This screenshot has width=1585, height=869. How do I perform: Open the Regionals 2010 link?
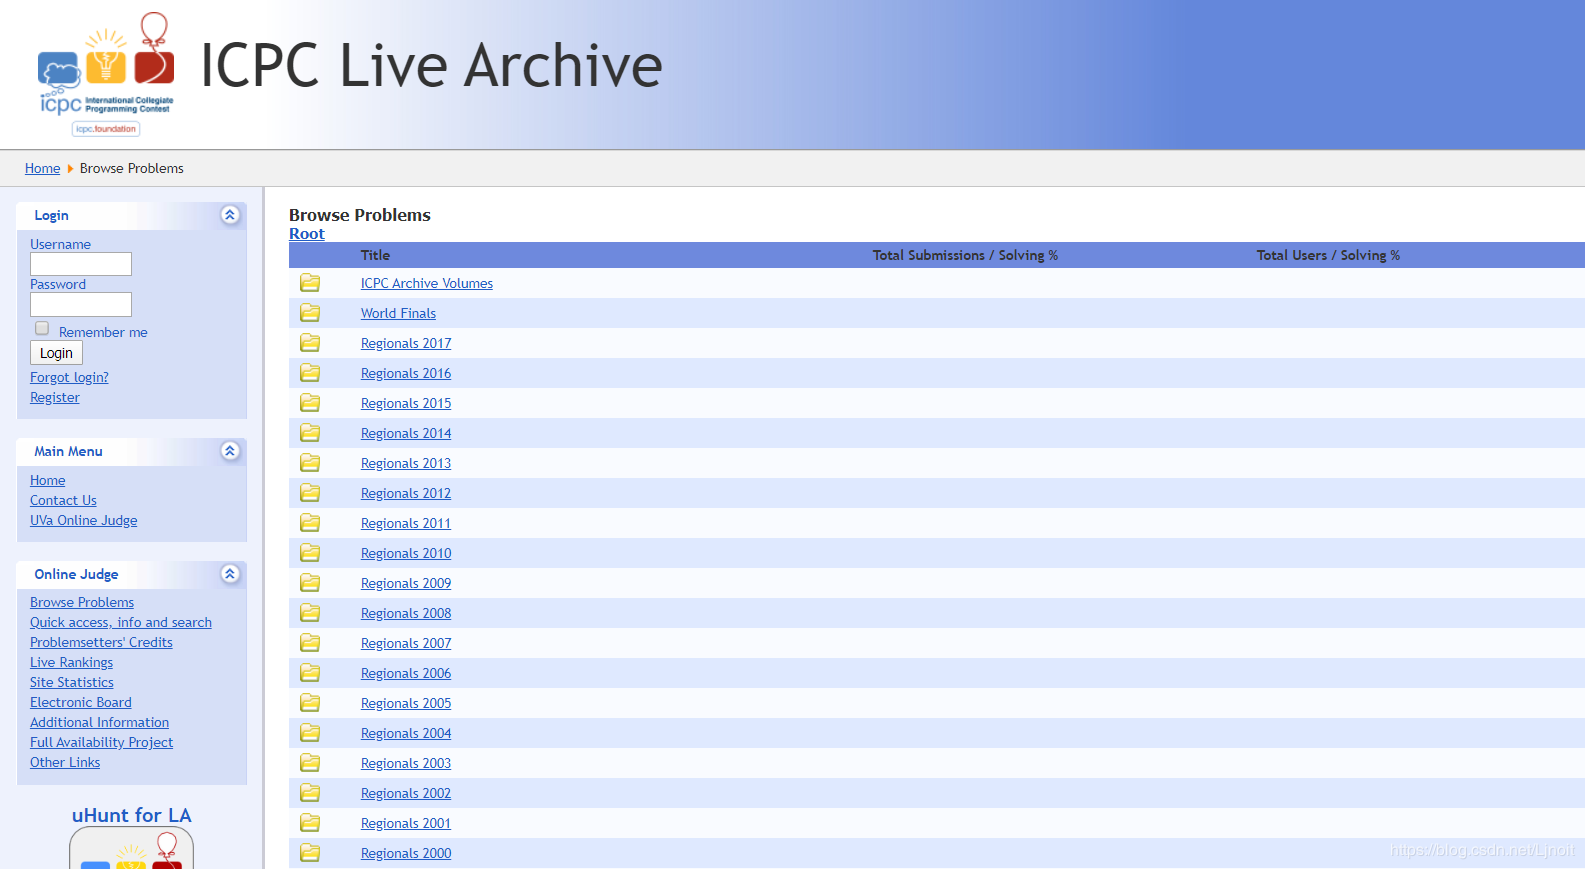click(x=406, y=553)
